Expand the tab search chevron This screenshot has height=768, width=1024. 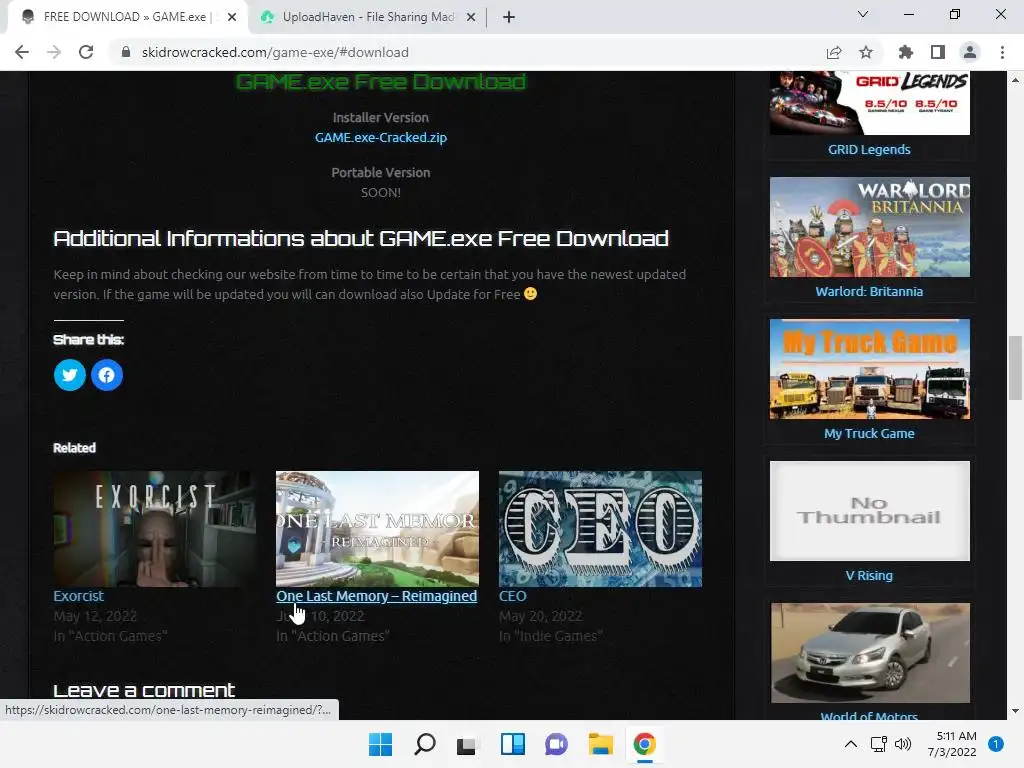(x=863, y=14)
